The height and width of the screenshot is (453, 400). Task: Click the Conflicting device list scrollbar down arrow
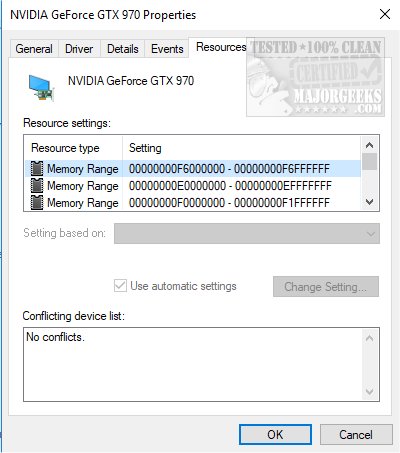point(369,391)
